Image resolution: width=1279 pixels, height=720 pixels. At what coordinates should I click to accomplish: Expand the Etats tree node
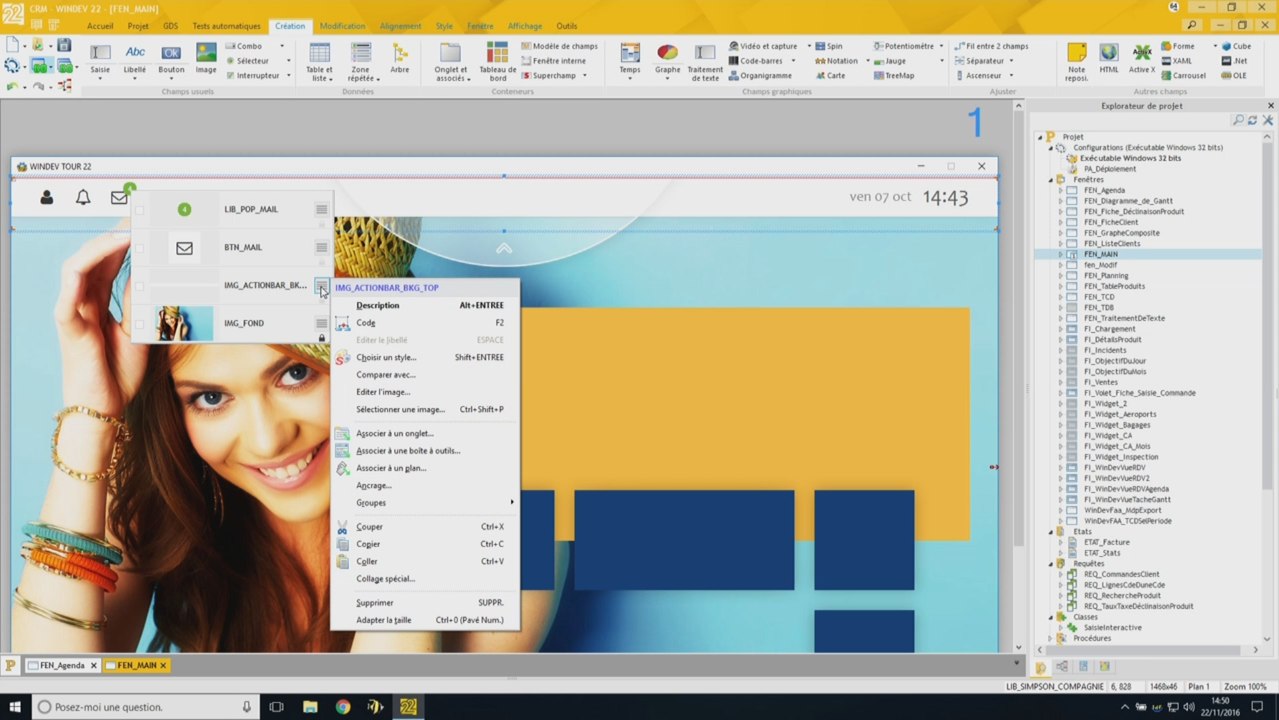click(1051, 532)
